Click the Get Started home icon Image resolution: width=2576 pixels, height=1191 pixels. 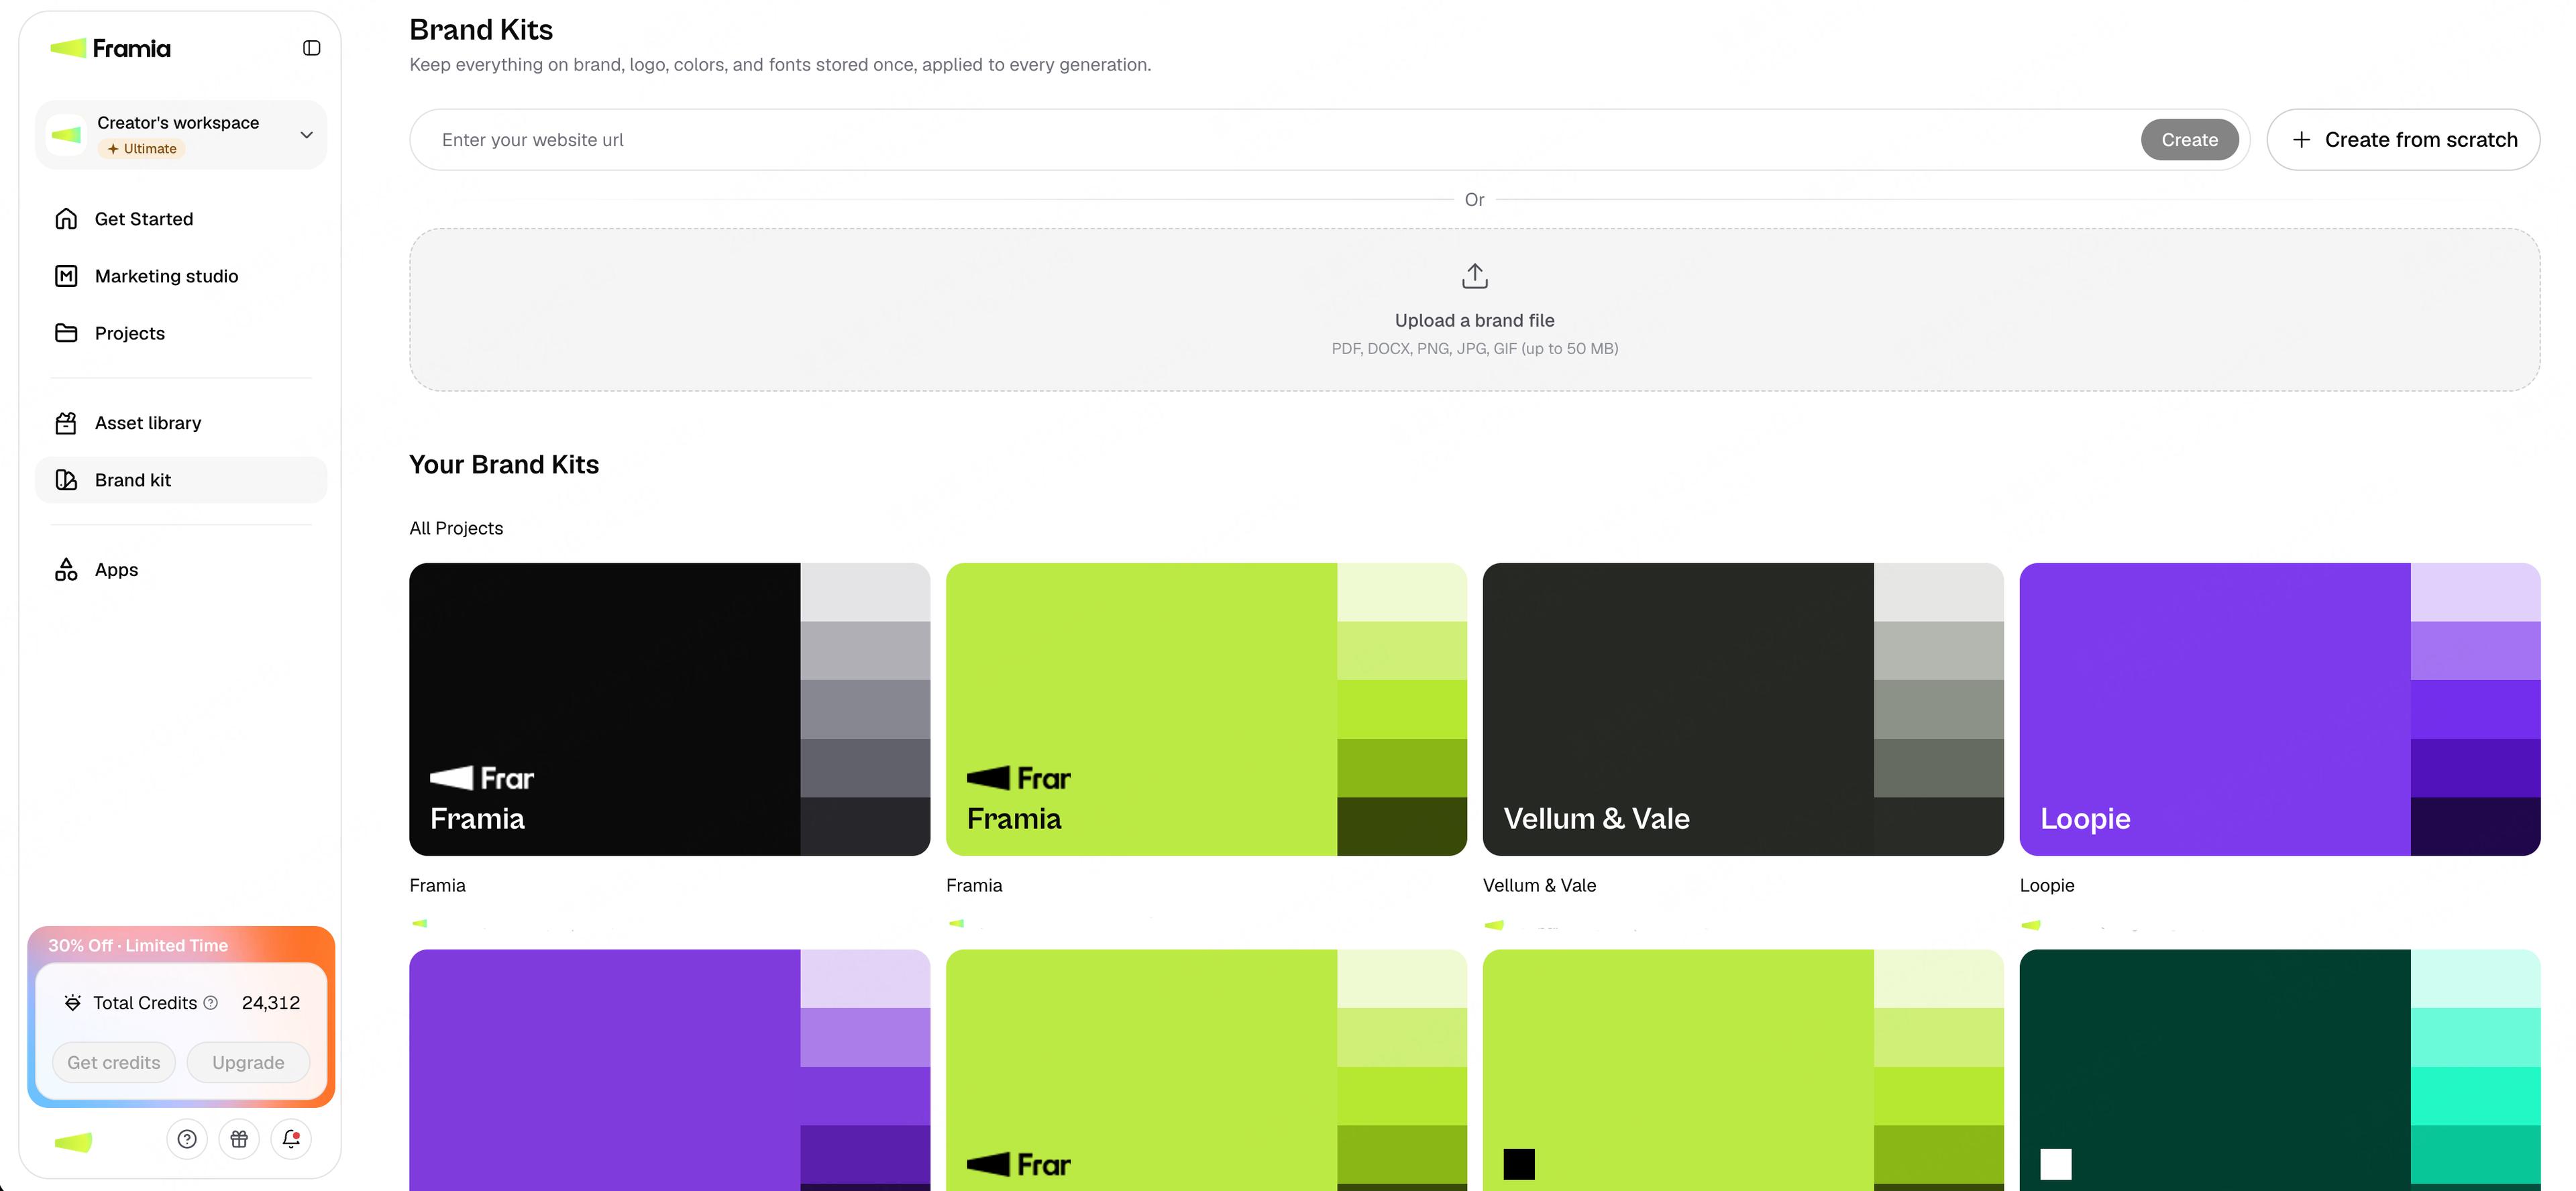click(66, 219)
